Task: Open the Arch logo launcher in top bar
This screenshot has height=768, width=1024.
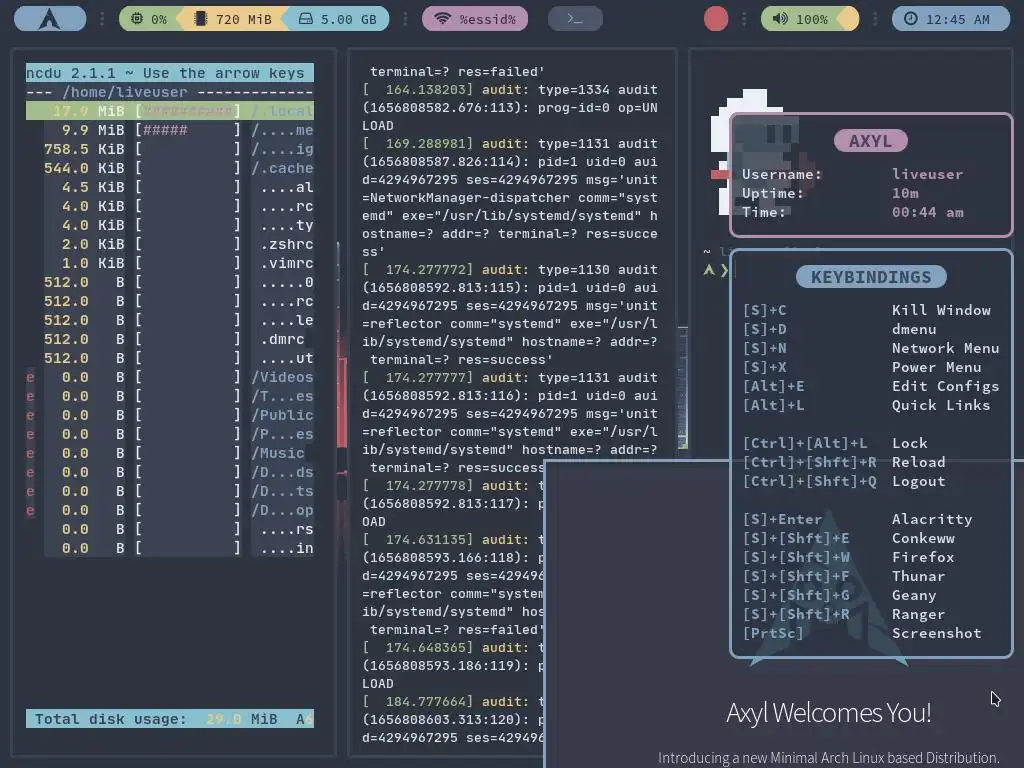Action: (50, 18)
